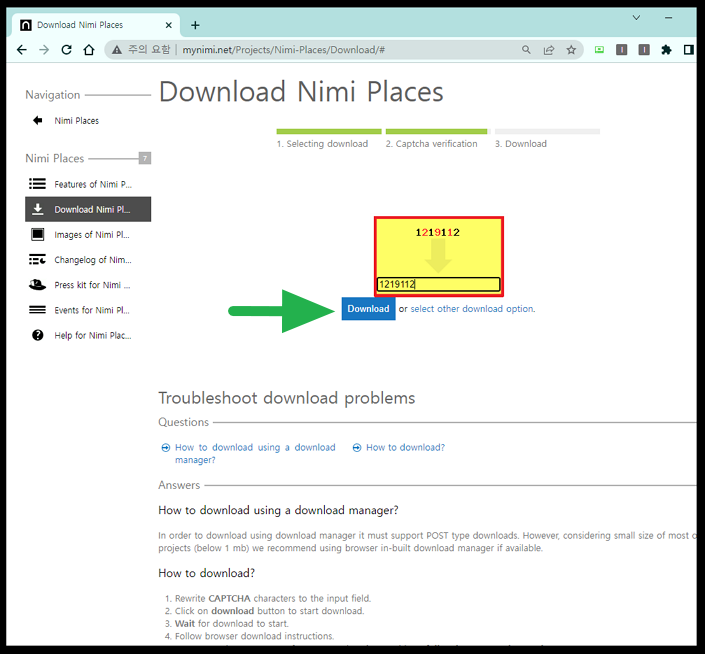Click the Press kit hat icon

[37, 285]
